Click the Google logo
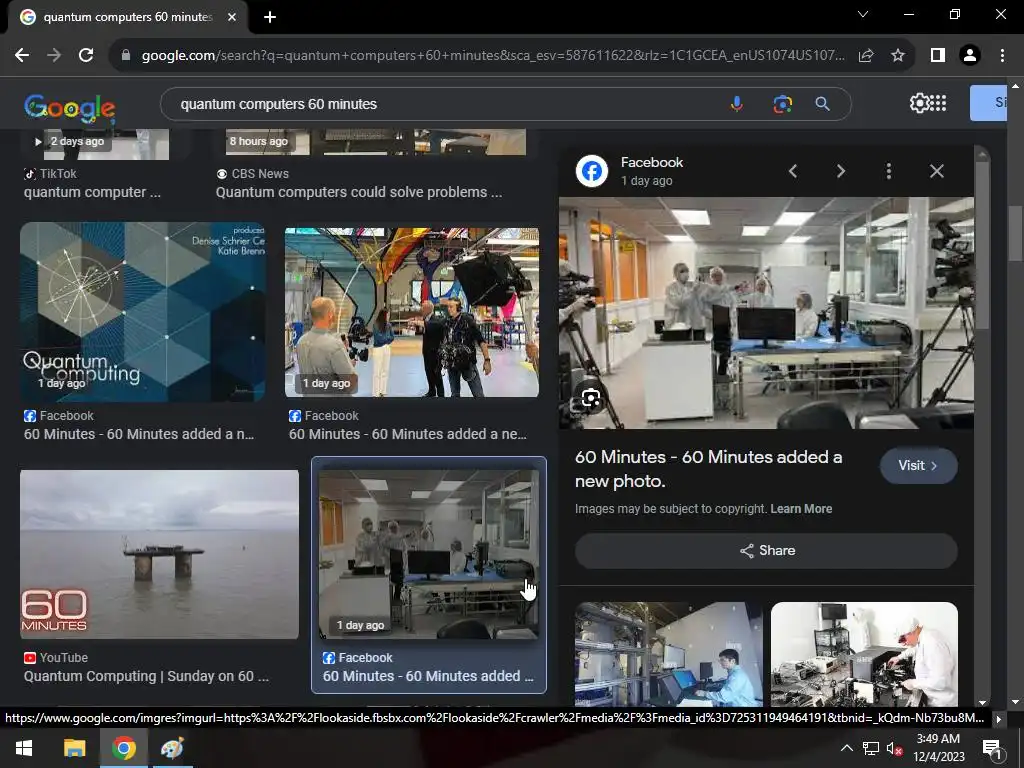 point(70,108)
